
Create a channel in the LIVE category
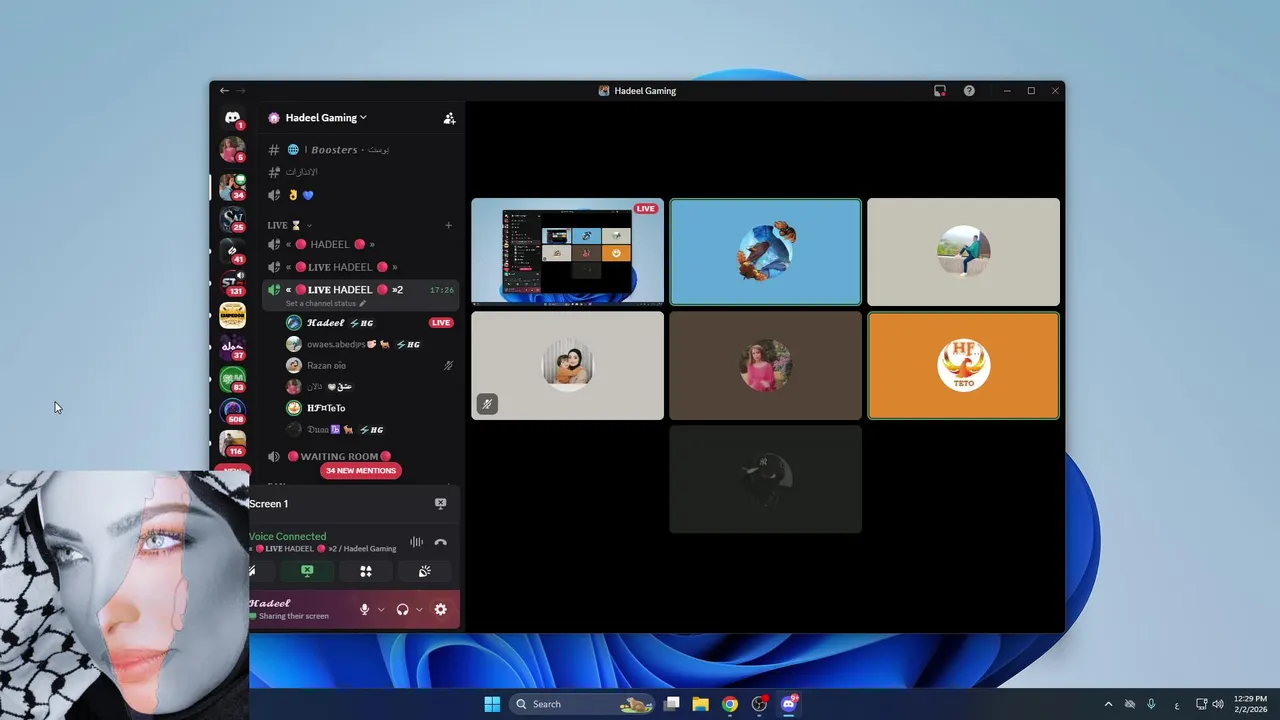(448, 225)
